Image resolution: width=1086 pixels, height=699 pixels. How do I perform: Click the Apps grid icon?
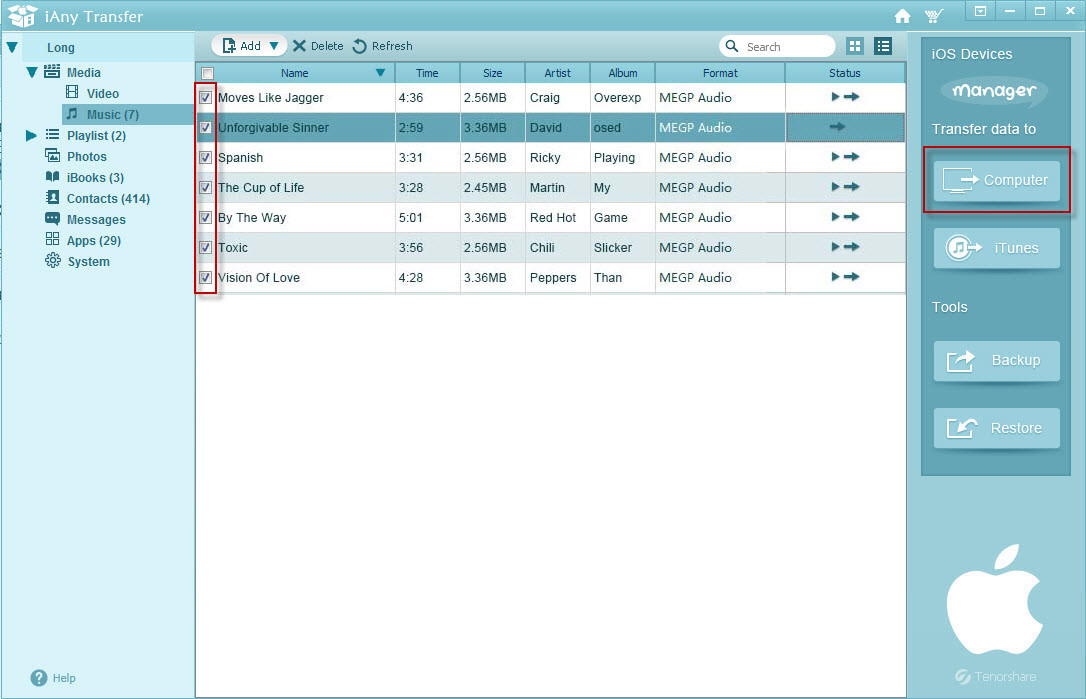click(52, 239)
